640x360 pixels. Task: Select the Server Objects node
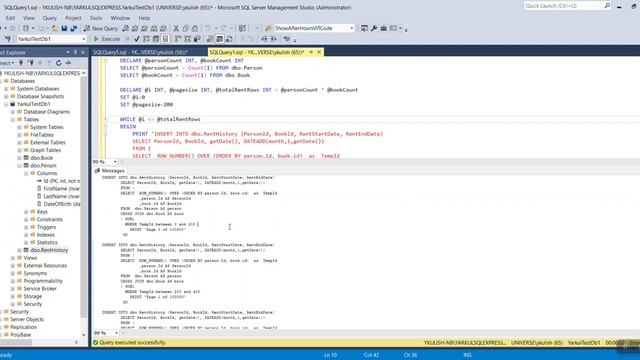click(27, 319)
